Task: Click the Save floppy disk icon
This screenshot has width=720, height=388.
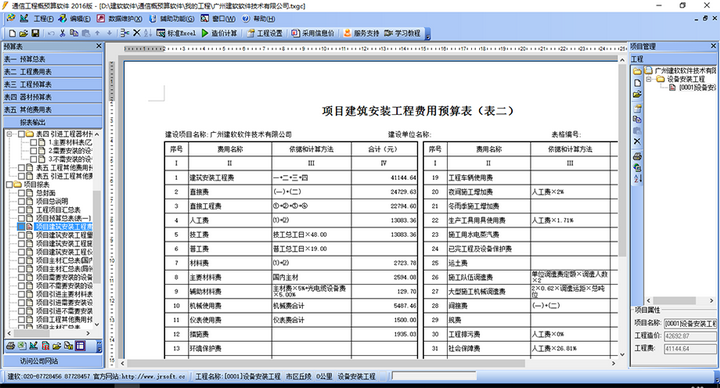Action: pyautogui.click(x=35, y=33)
